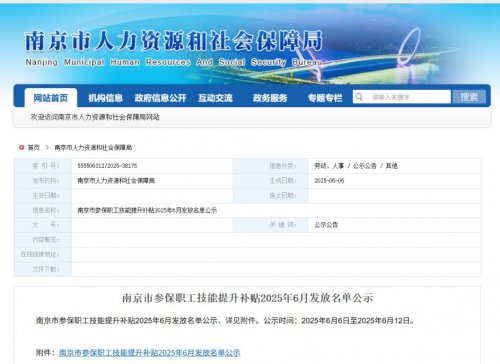Viewport: 500px width, 364px height.
Task: Open the 机构信息 menu
Action: pyautogui.click(x=106, y=98)
